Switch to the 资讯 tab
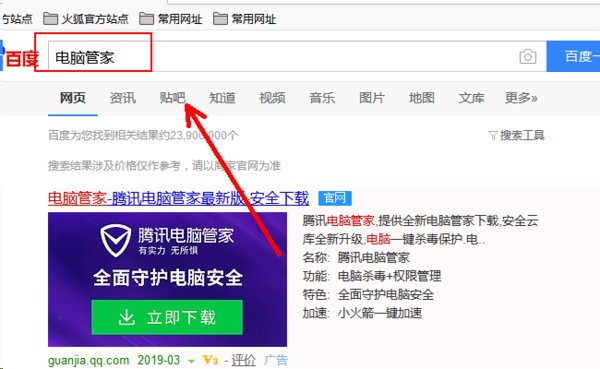Screen dimensions: 600x369 pos(122,98)
